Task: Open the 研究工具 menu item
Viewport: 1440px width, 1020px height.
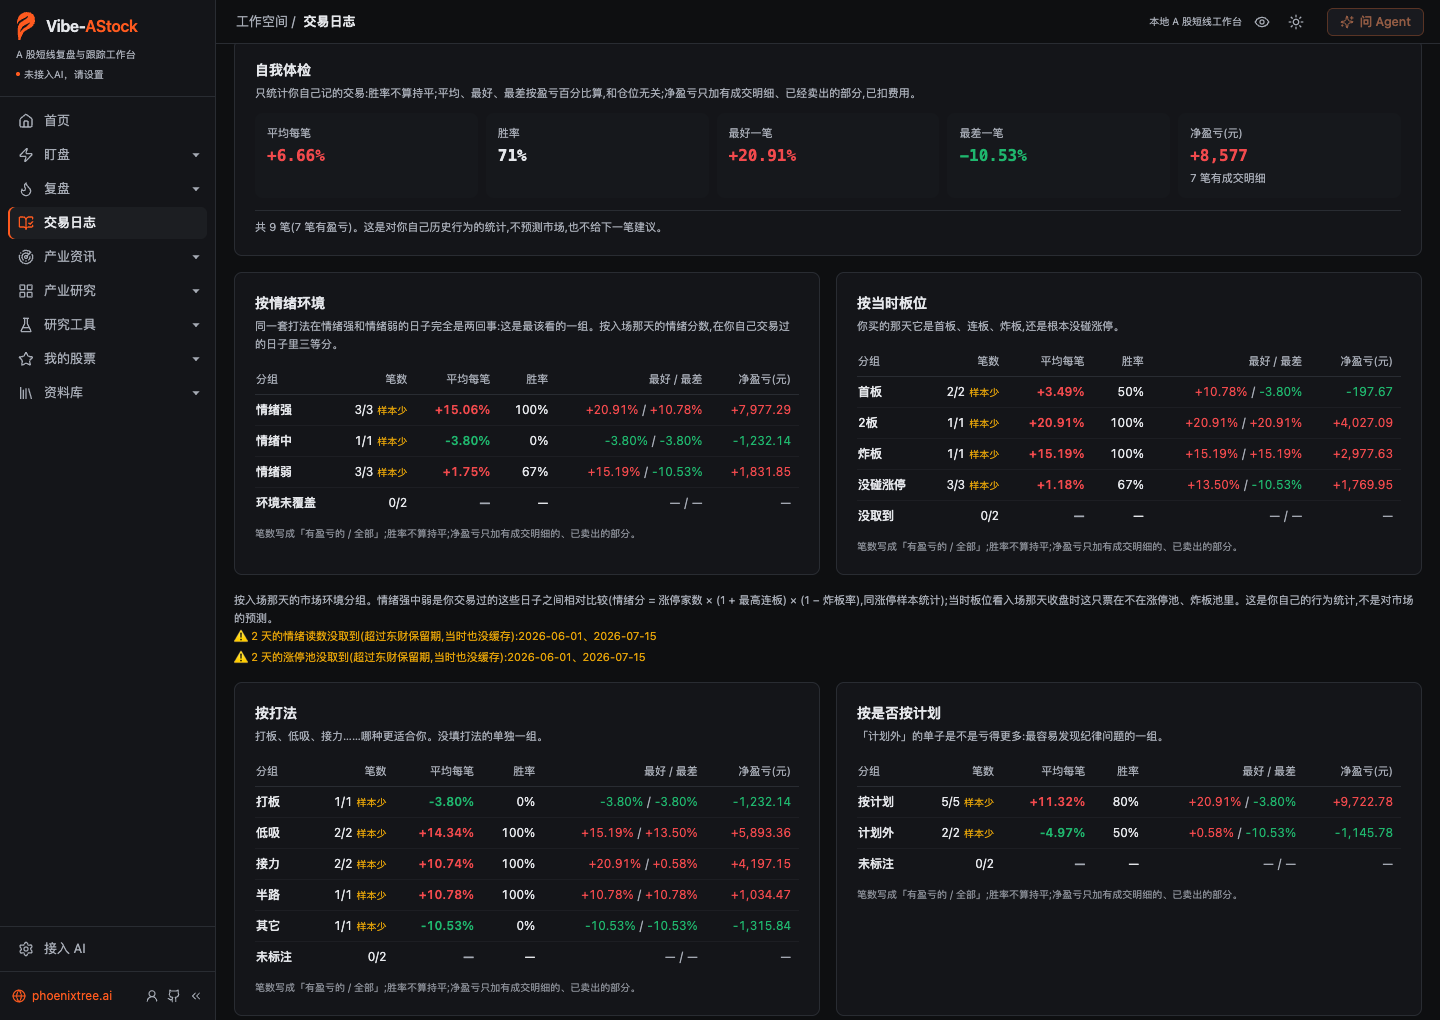Action: click(x=107, y=325)
